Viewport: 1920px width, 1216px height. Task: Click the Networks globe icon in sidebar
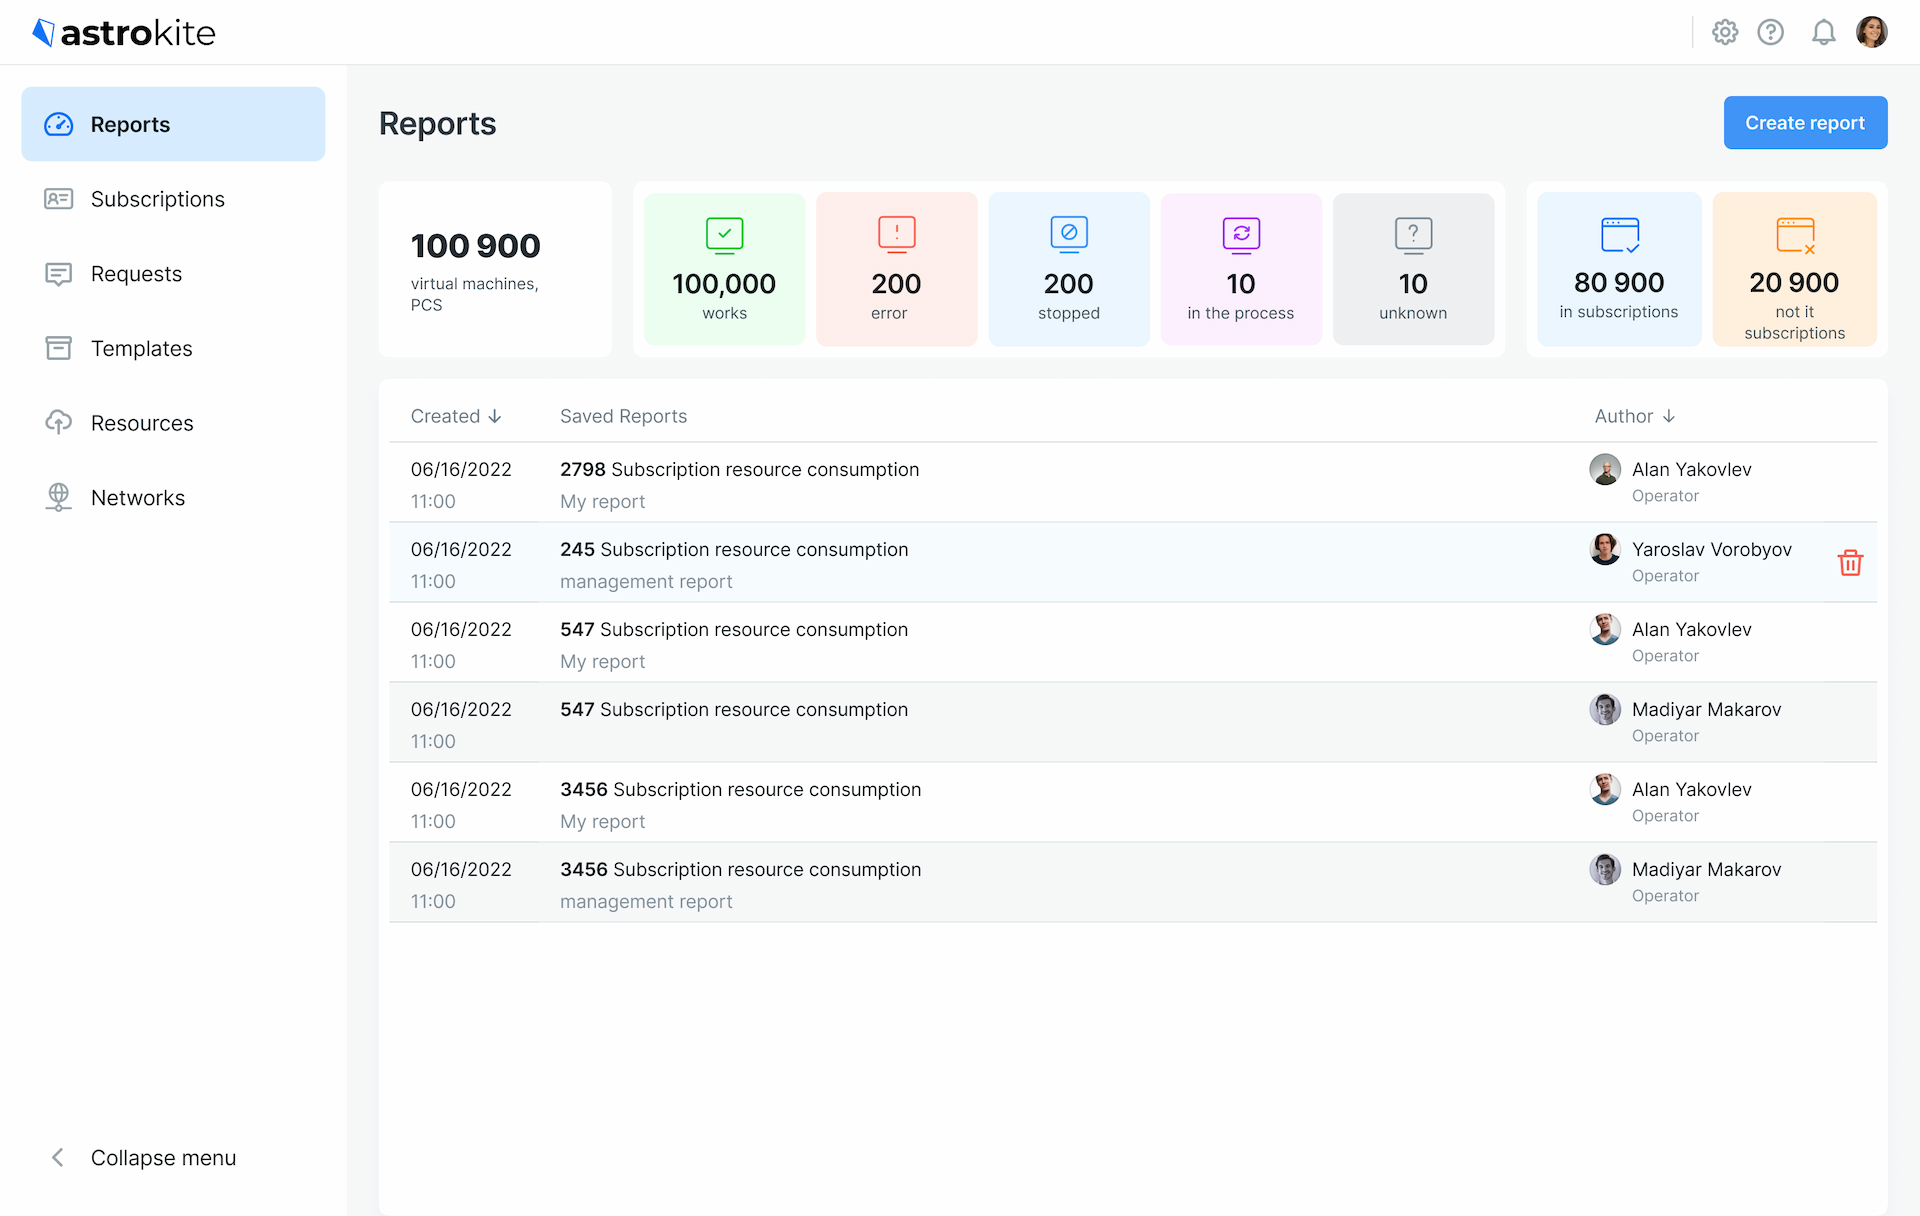[59, 497]
